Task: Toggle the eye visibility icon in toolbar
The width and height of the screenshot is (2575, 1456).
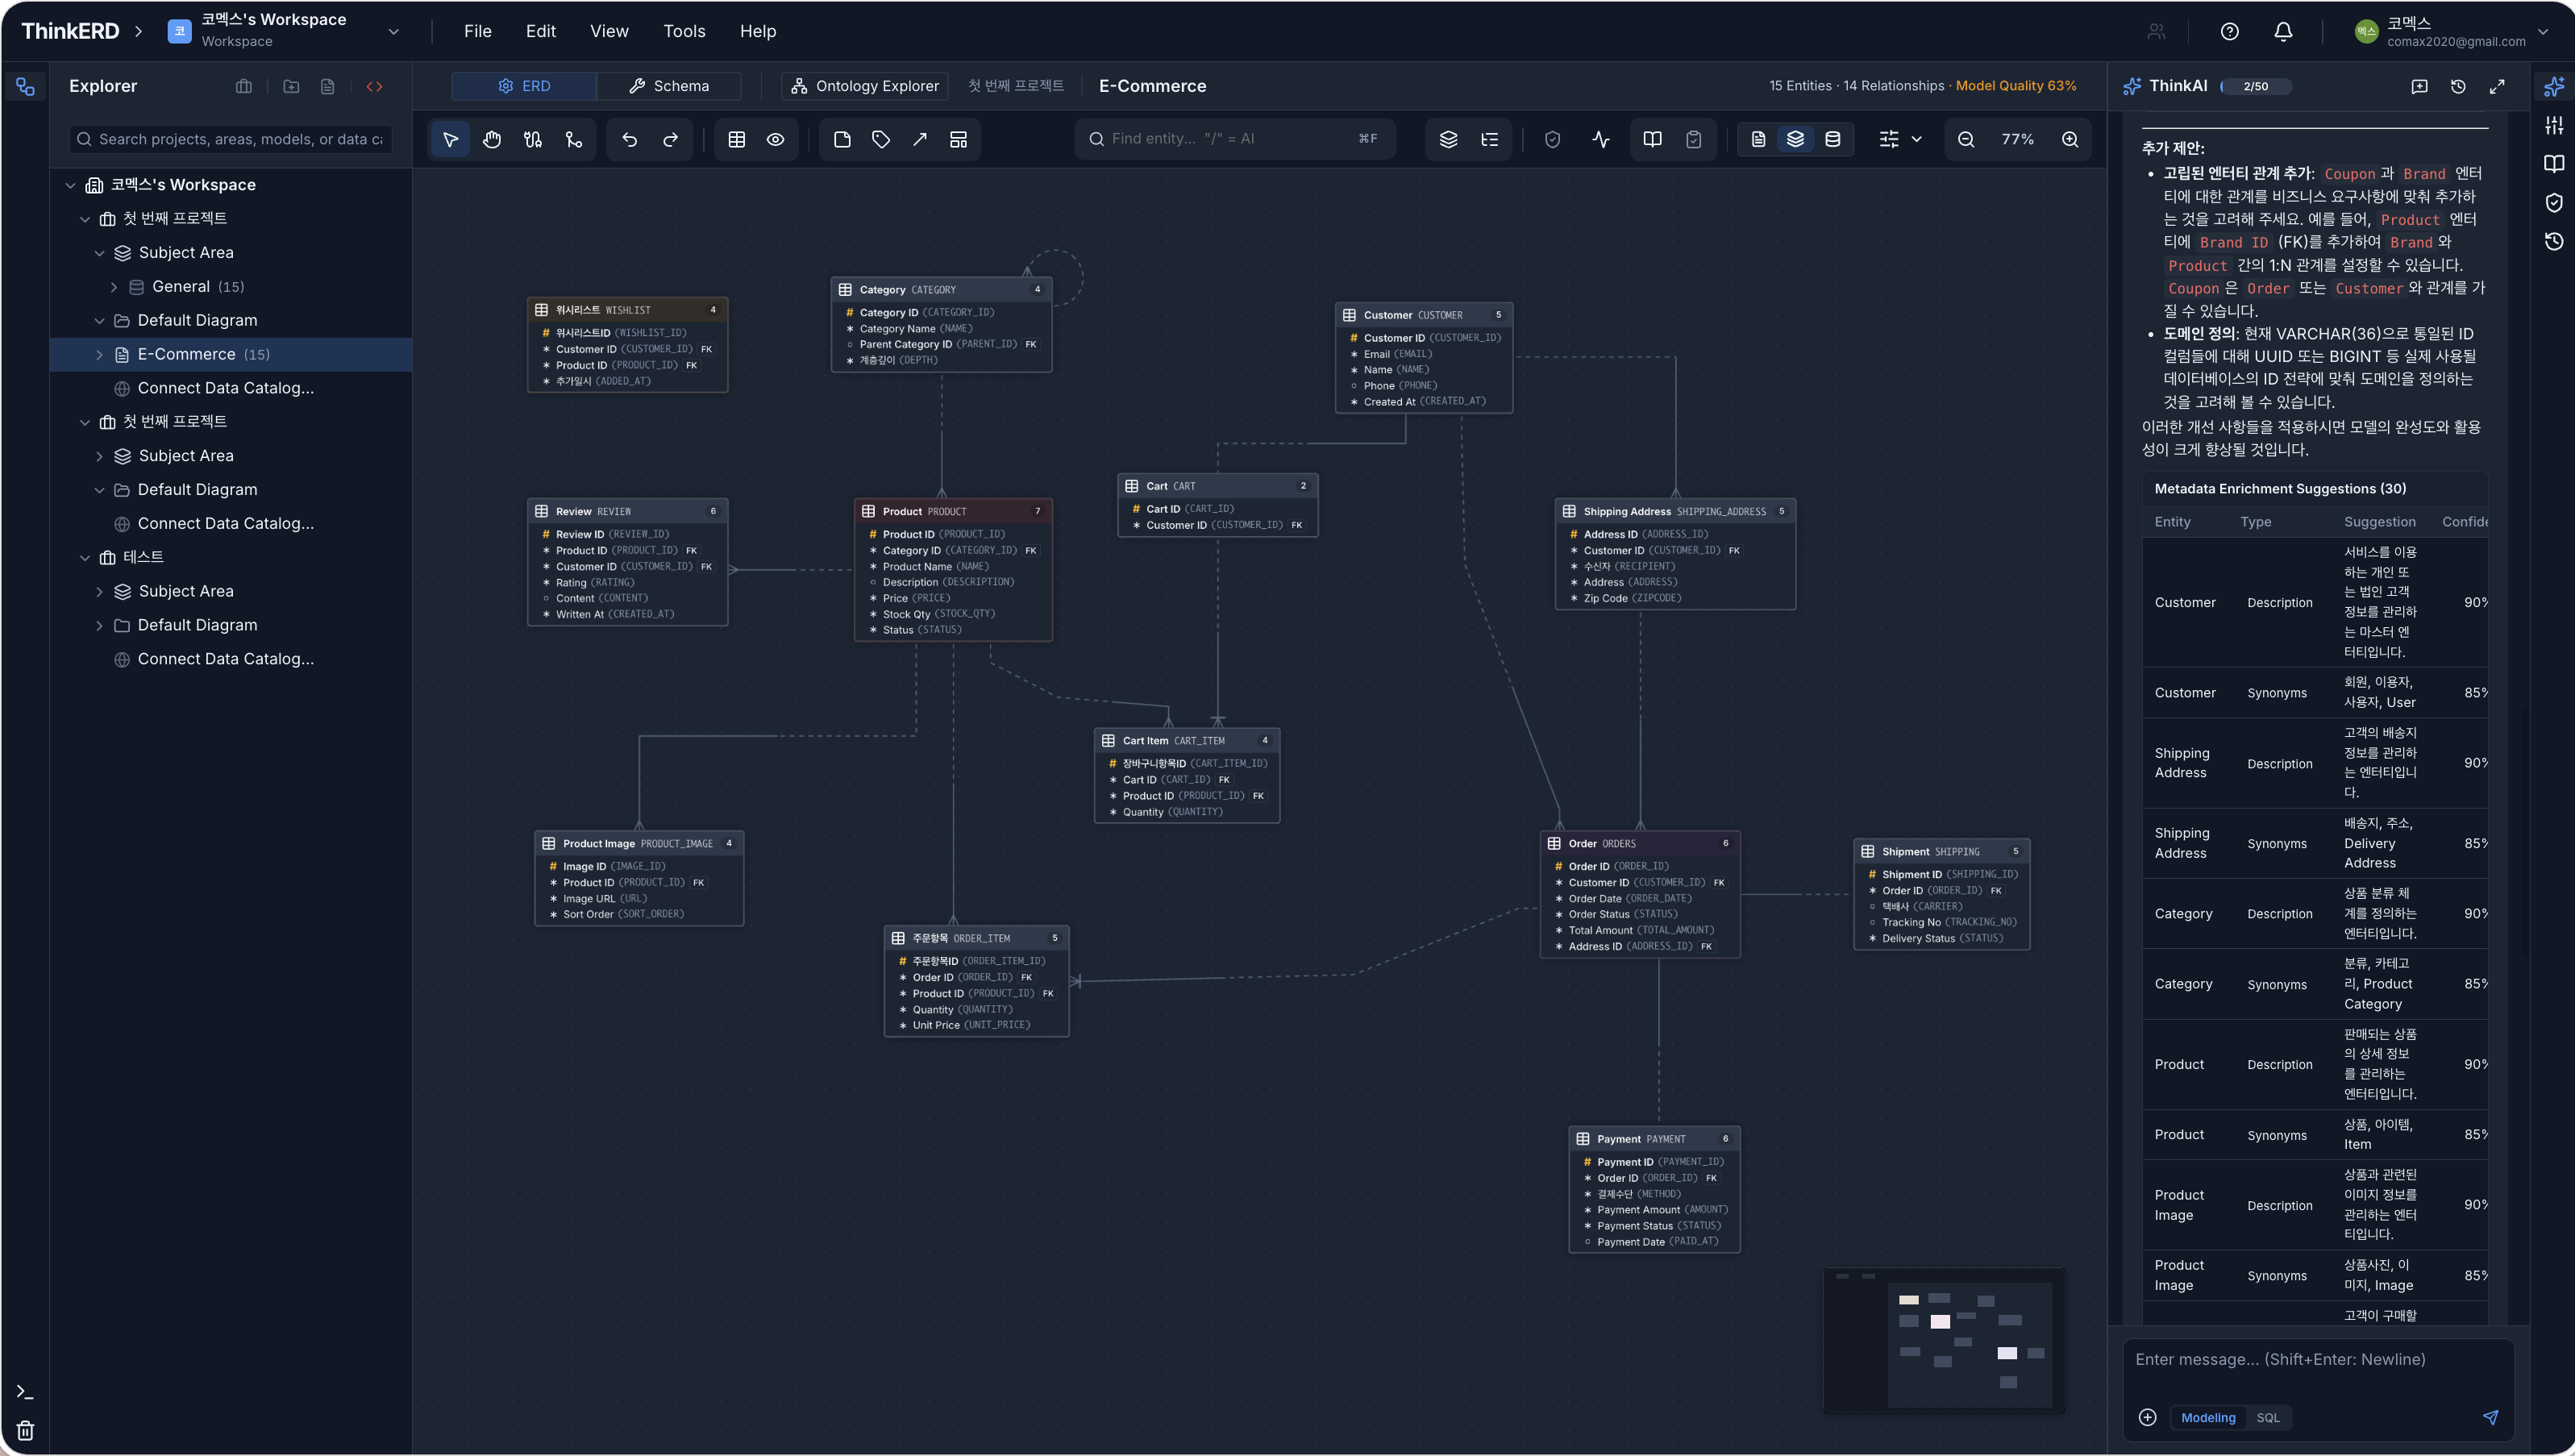Action: (x=776, y=139)
